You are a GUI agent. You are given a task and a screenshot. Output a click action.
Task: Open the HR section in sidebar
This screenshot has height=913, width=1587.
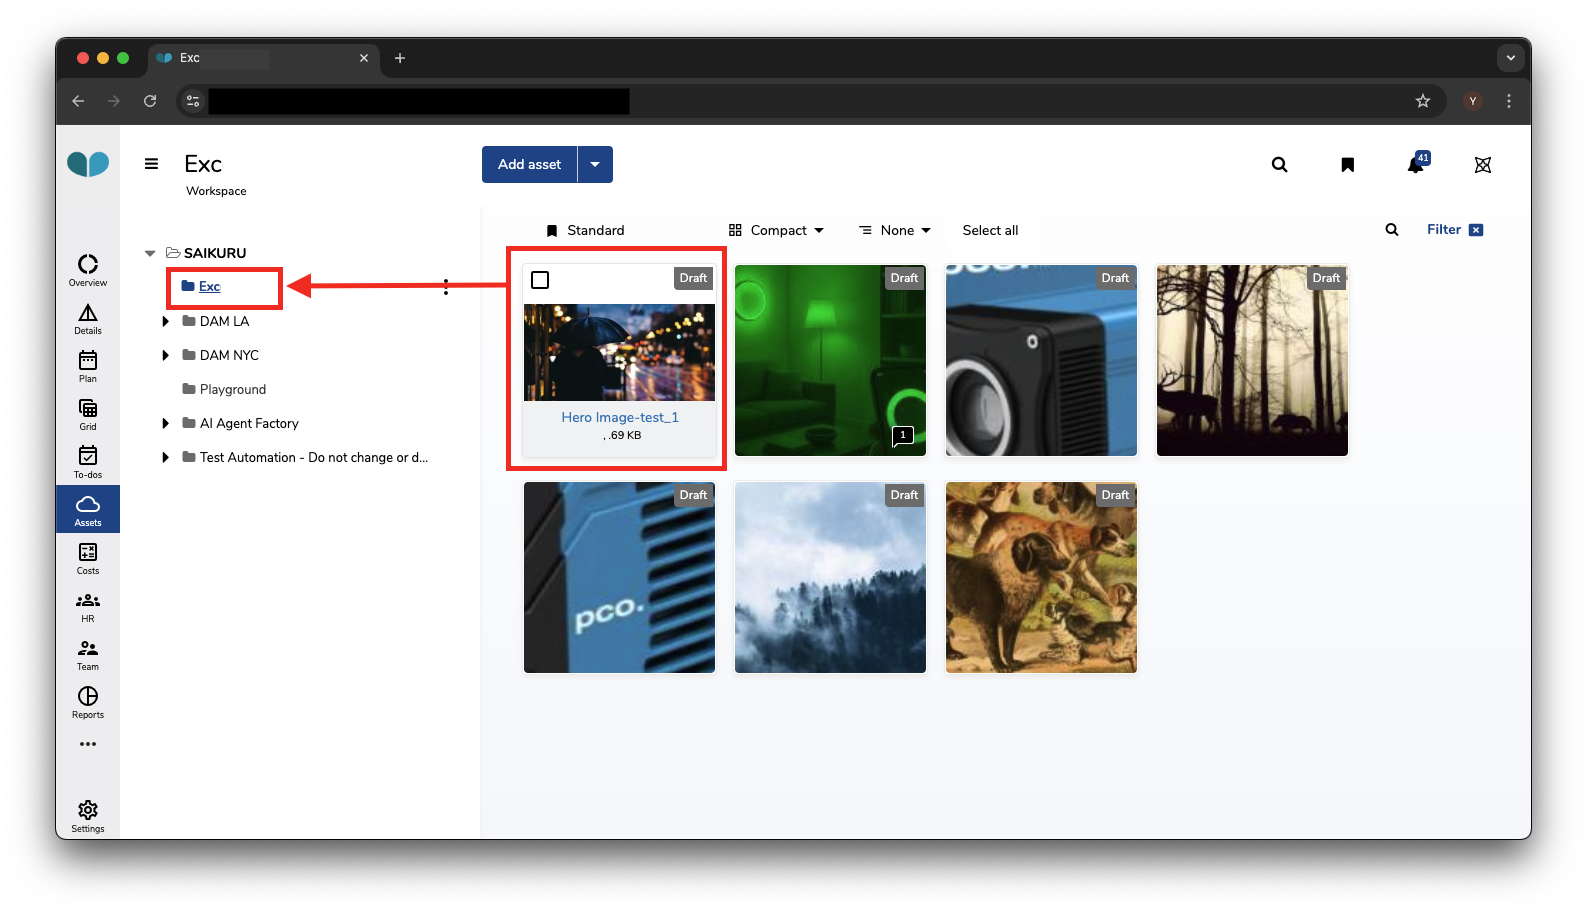[x=88, y=606]
